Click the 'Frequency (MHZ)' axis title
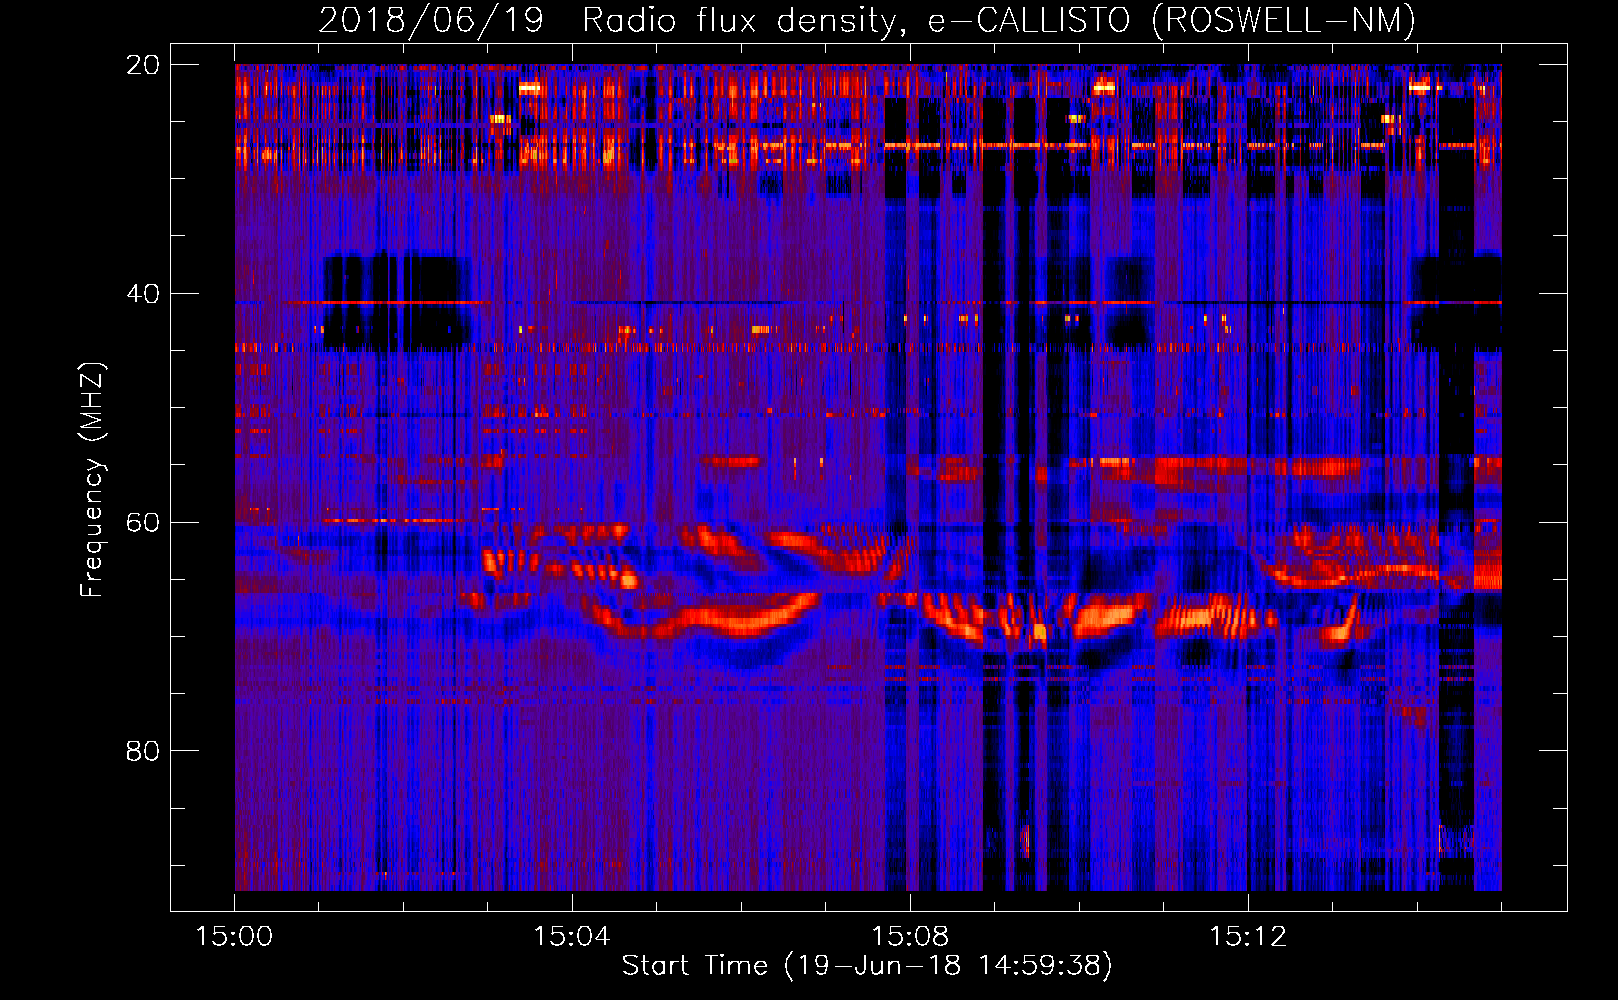This screenshot has height=1000, width=1618. pyautogui.click(x=92, y=479)
